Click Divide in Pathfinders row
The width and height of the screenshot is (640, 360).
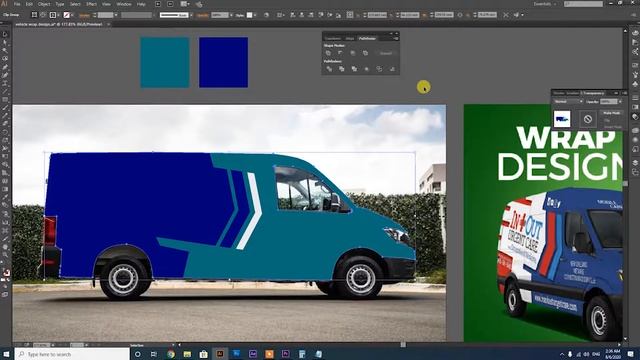[x=329, y=69]
